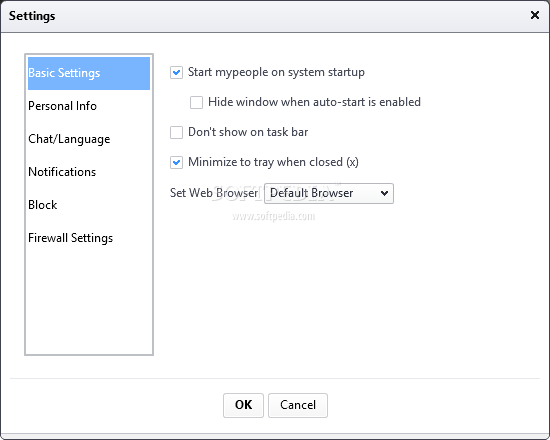Click the Settings title bar text

[x=32, y=16]
